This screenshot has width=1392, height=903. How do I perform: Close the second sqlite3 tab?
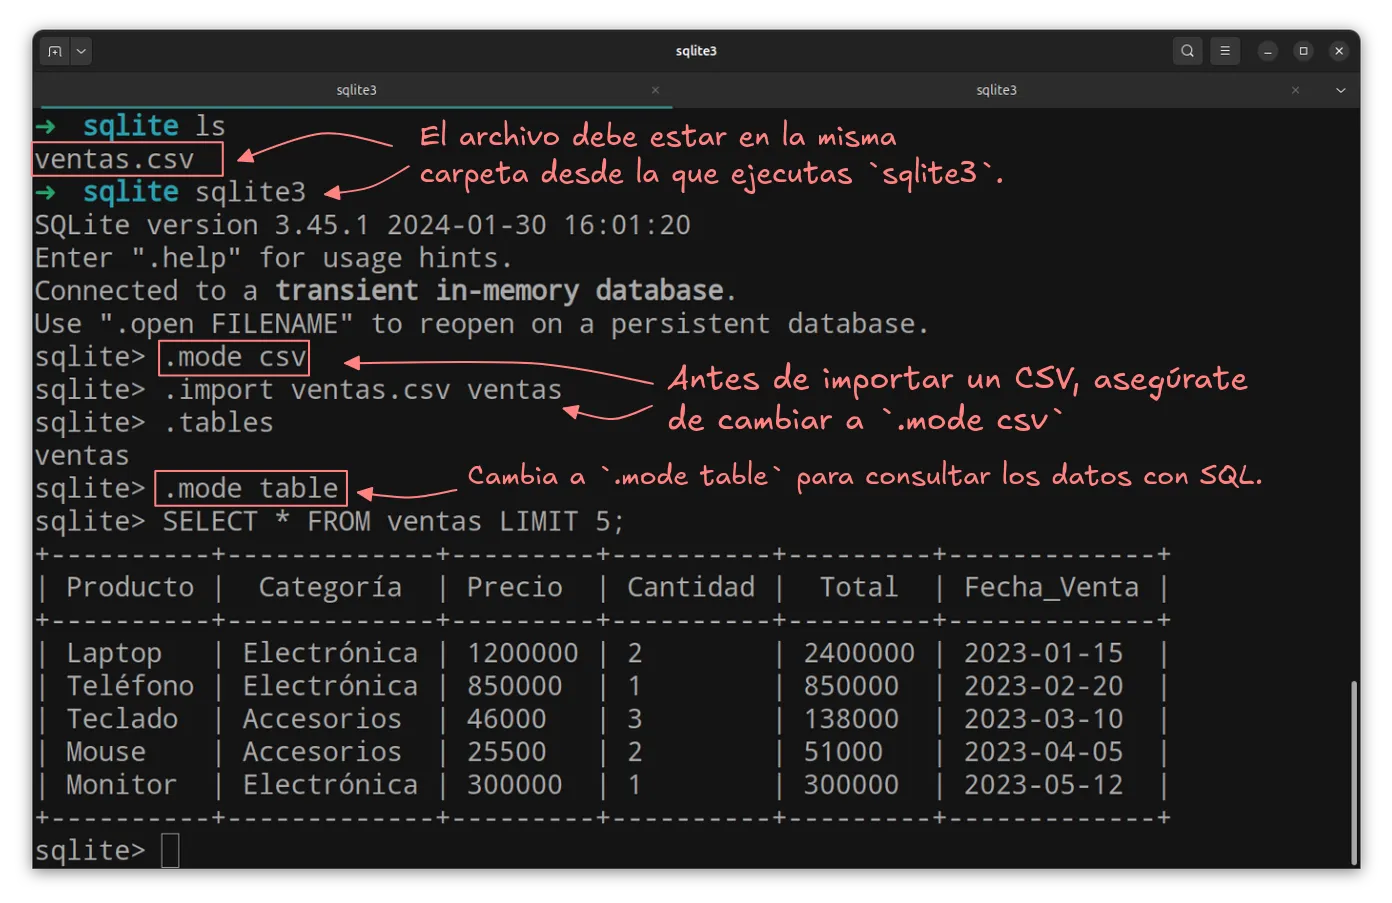[x=1295, y=90]
